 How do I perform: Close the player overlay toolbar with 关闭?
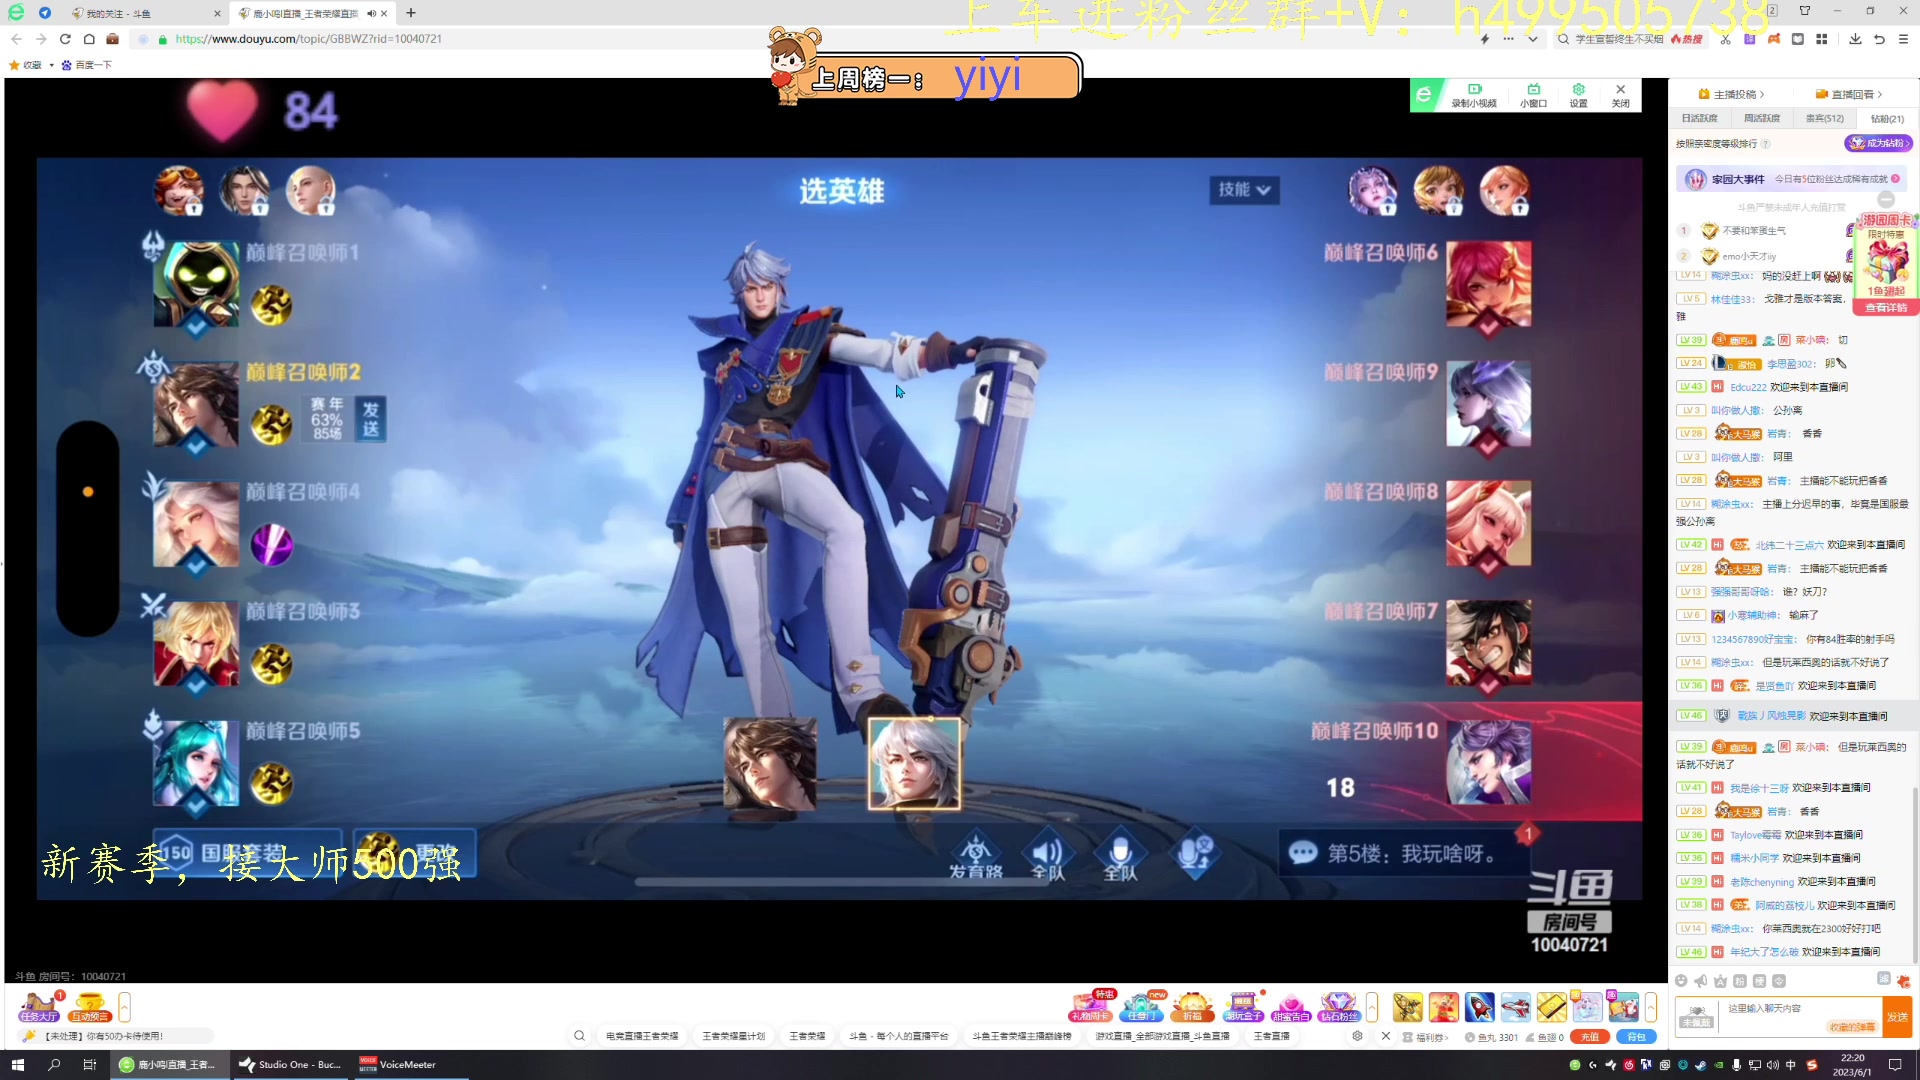pyautogui.click(x=1621, y=95)
